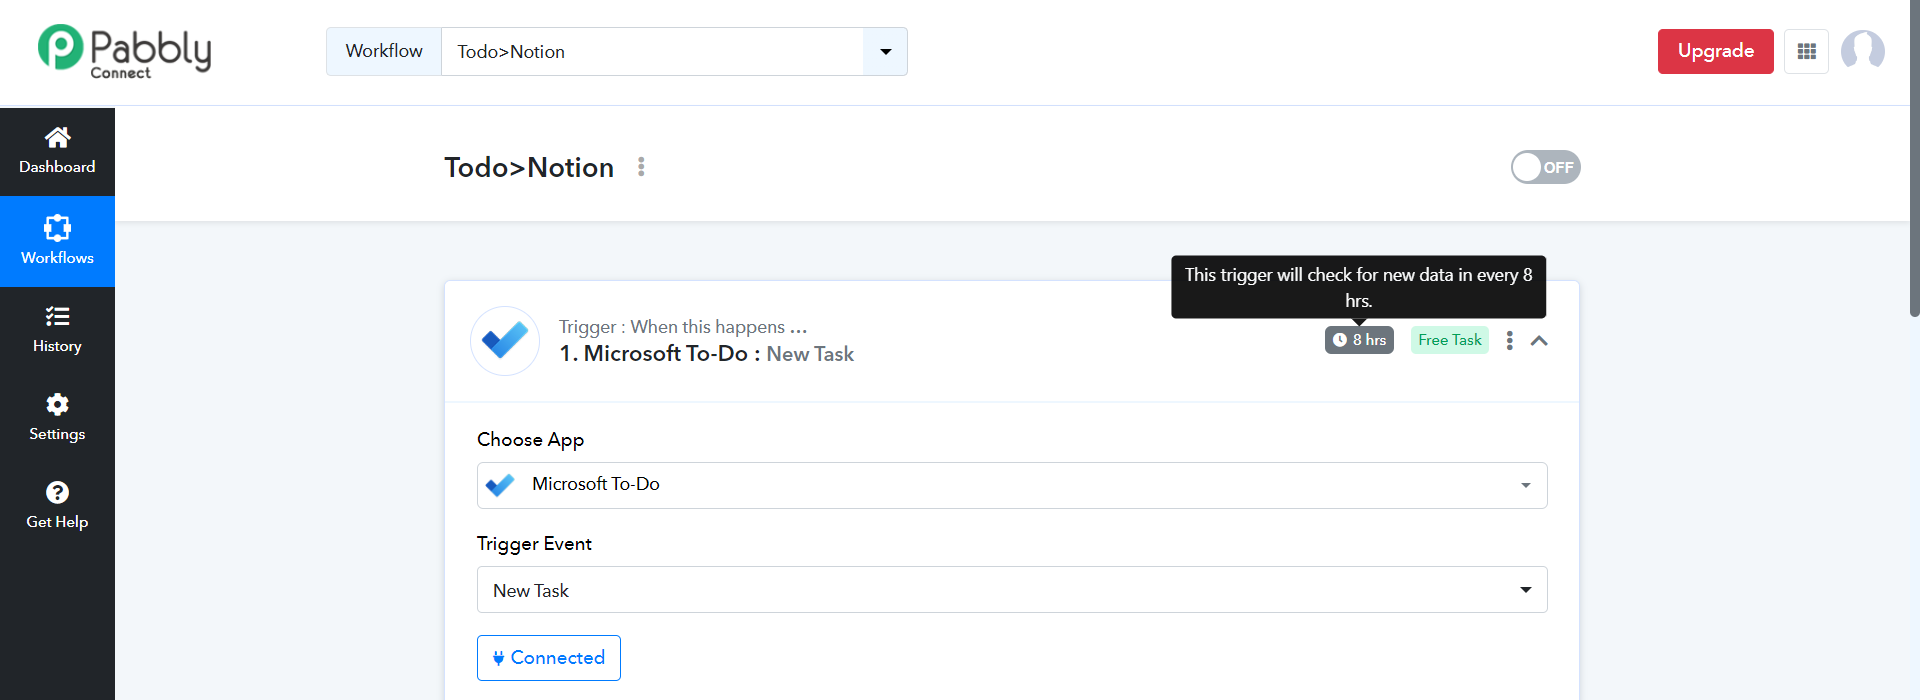Click the Microsoft To-Do trigger icon

(505, 341)
